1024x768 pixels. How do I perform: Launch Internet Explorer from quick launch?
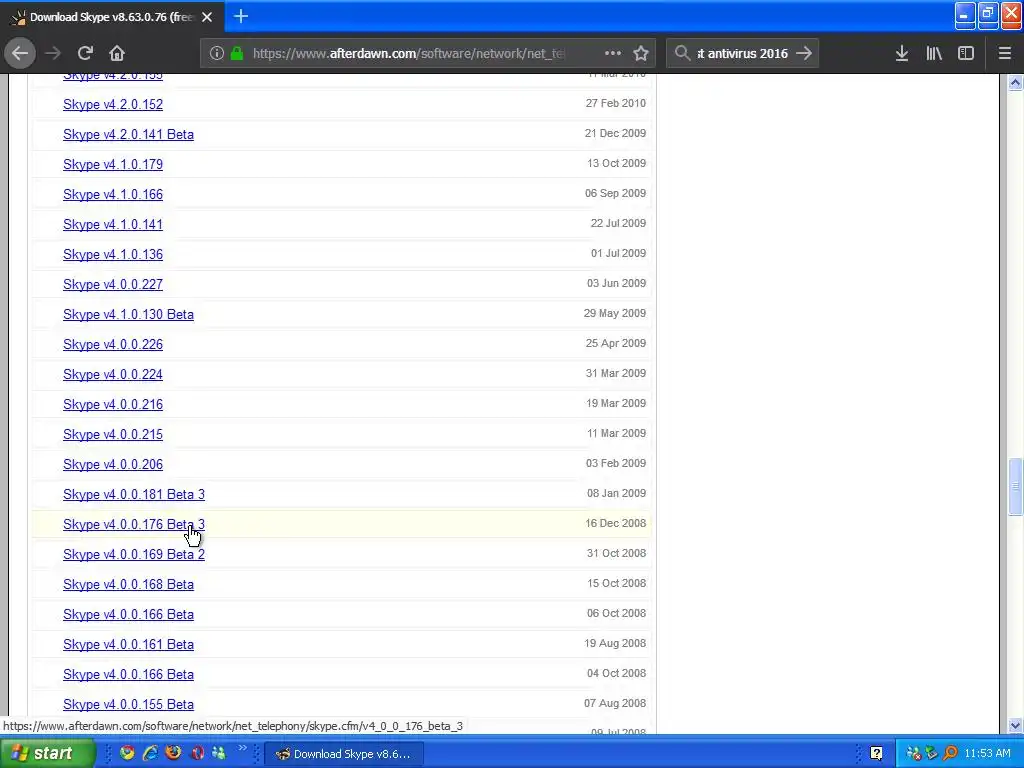tap(150, 754)
